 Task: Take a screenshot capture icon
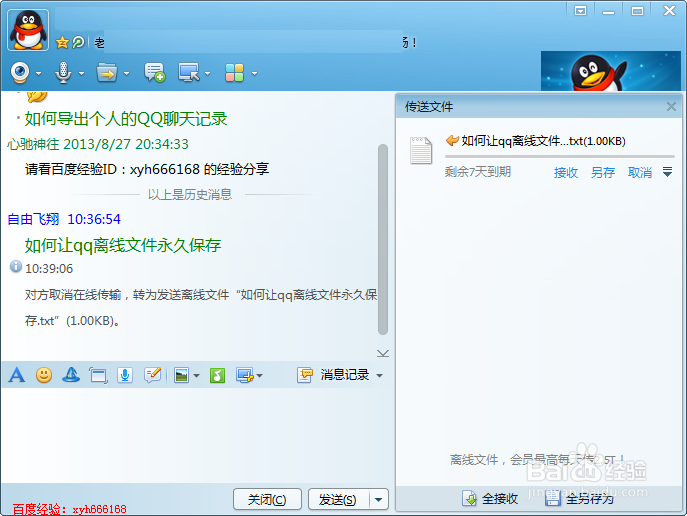244,375
